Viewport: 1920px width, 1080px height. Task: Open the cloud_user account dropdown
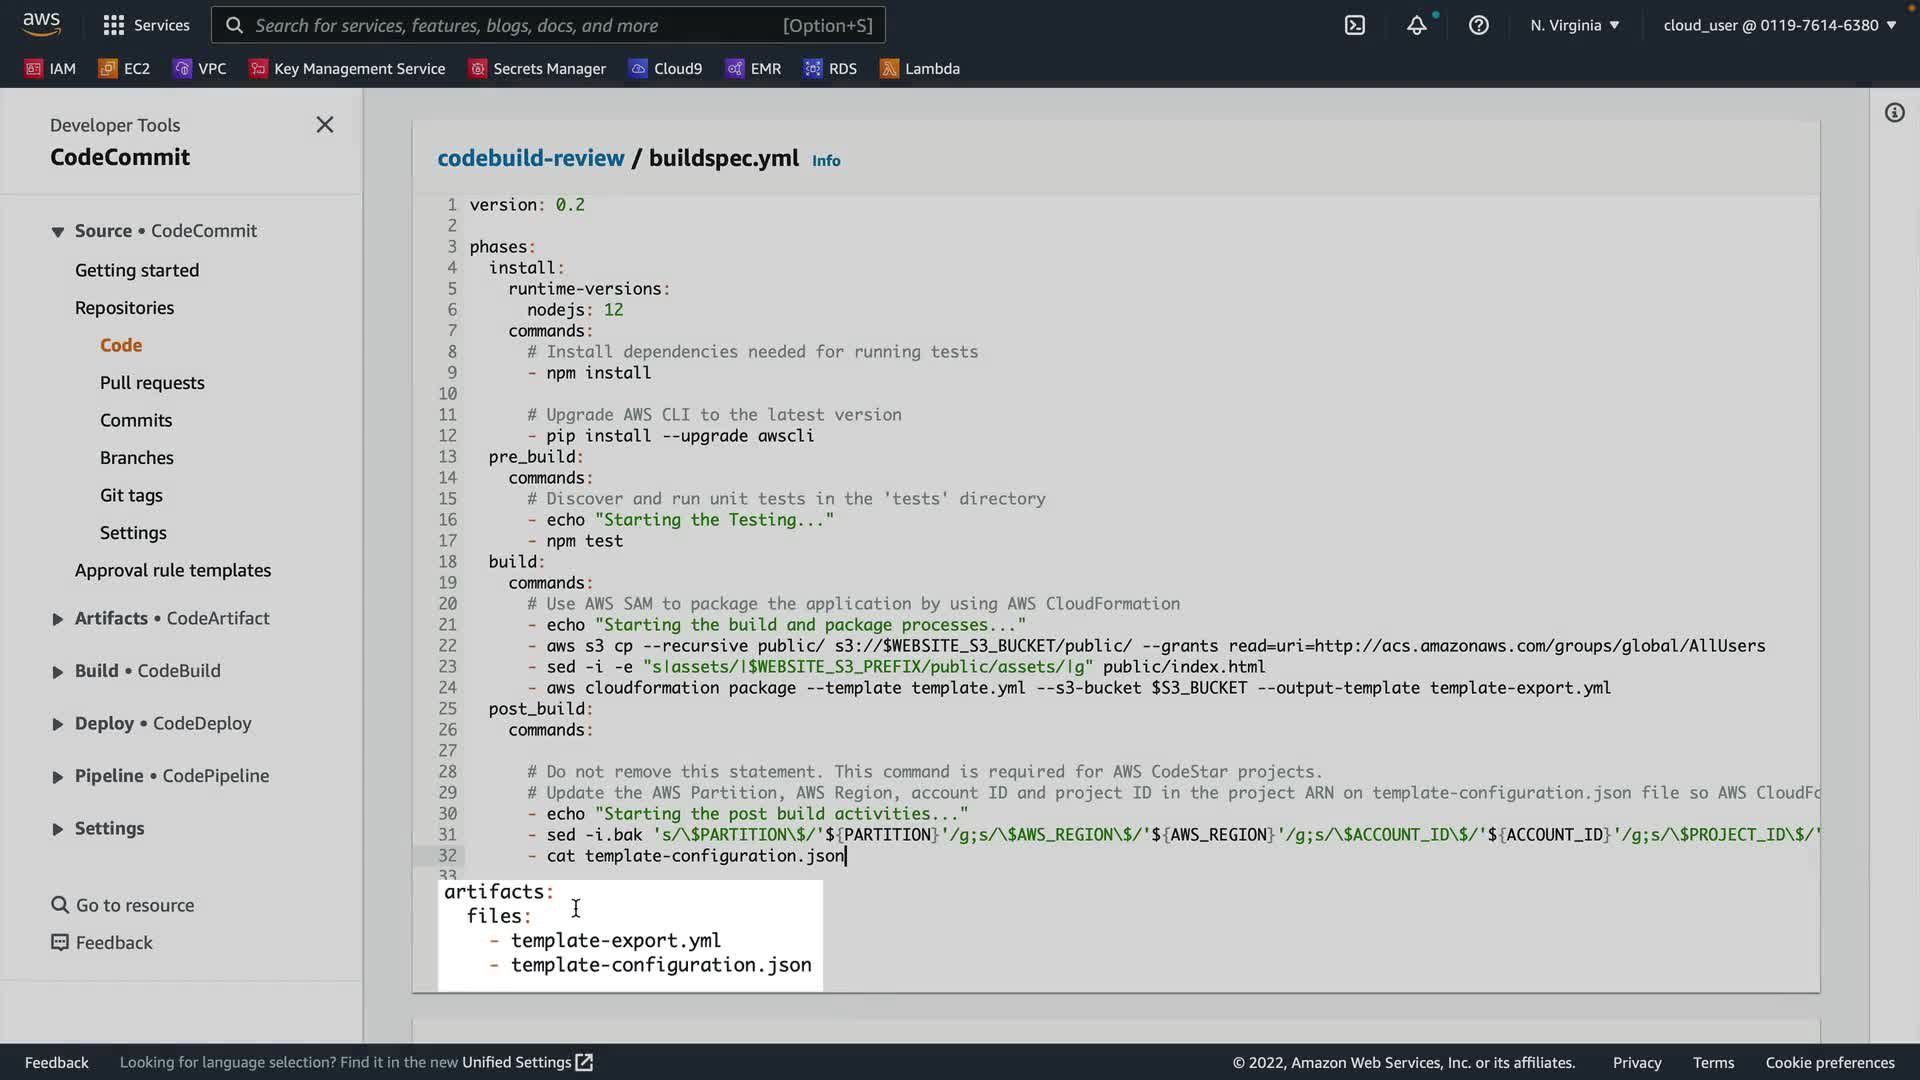(x=1779, y=25)
